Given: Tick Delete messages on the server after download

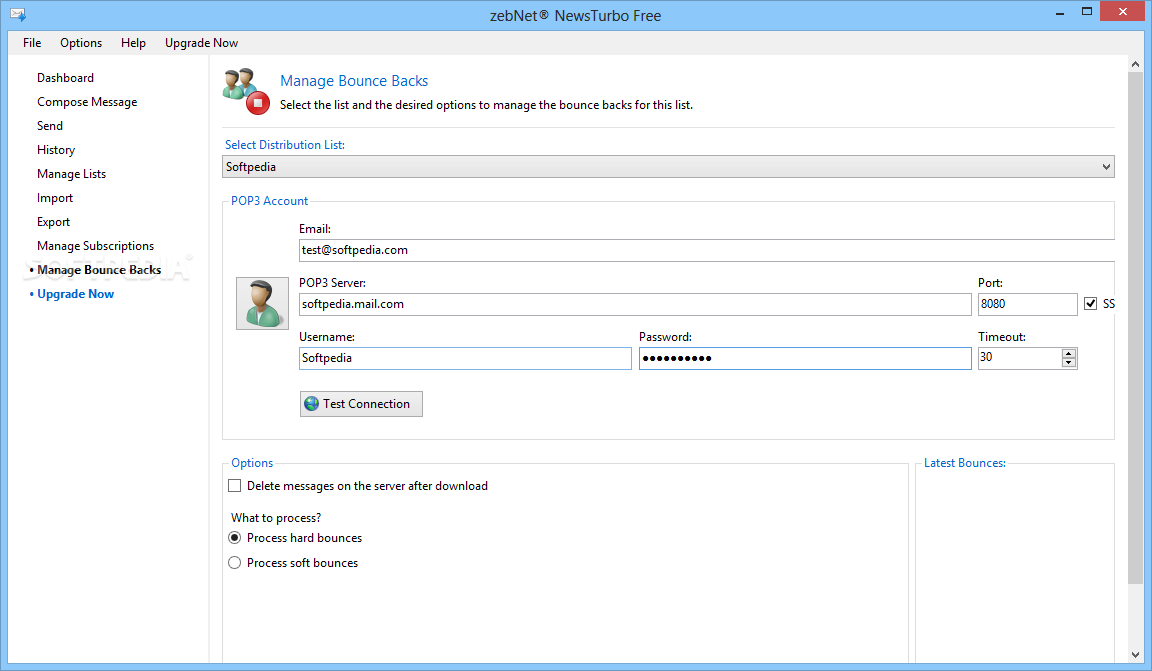Looking at the screenshot, I should click(234, 486).
